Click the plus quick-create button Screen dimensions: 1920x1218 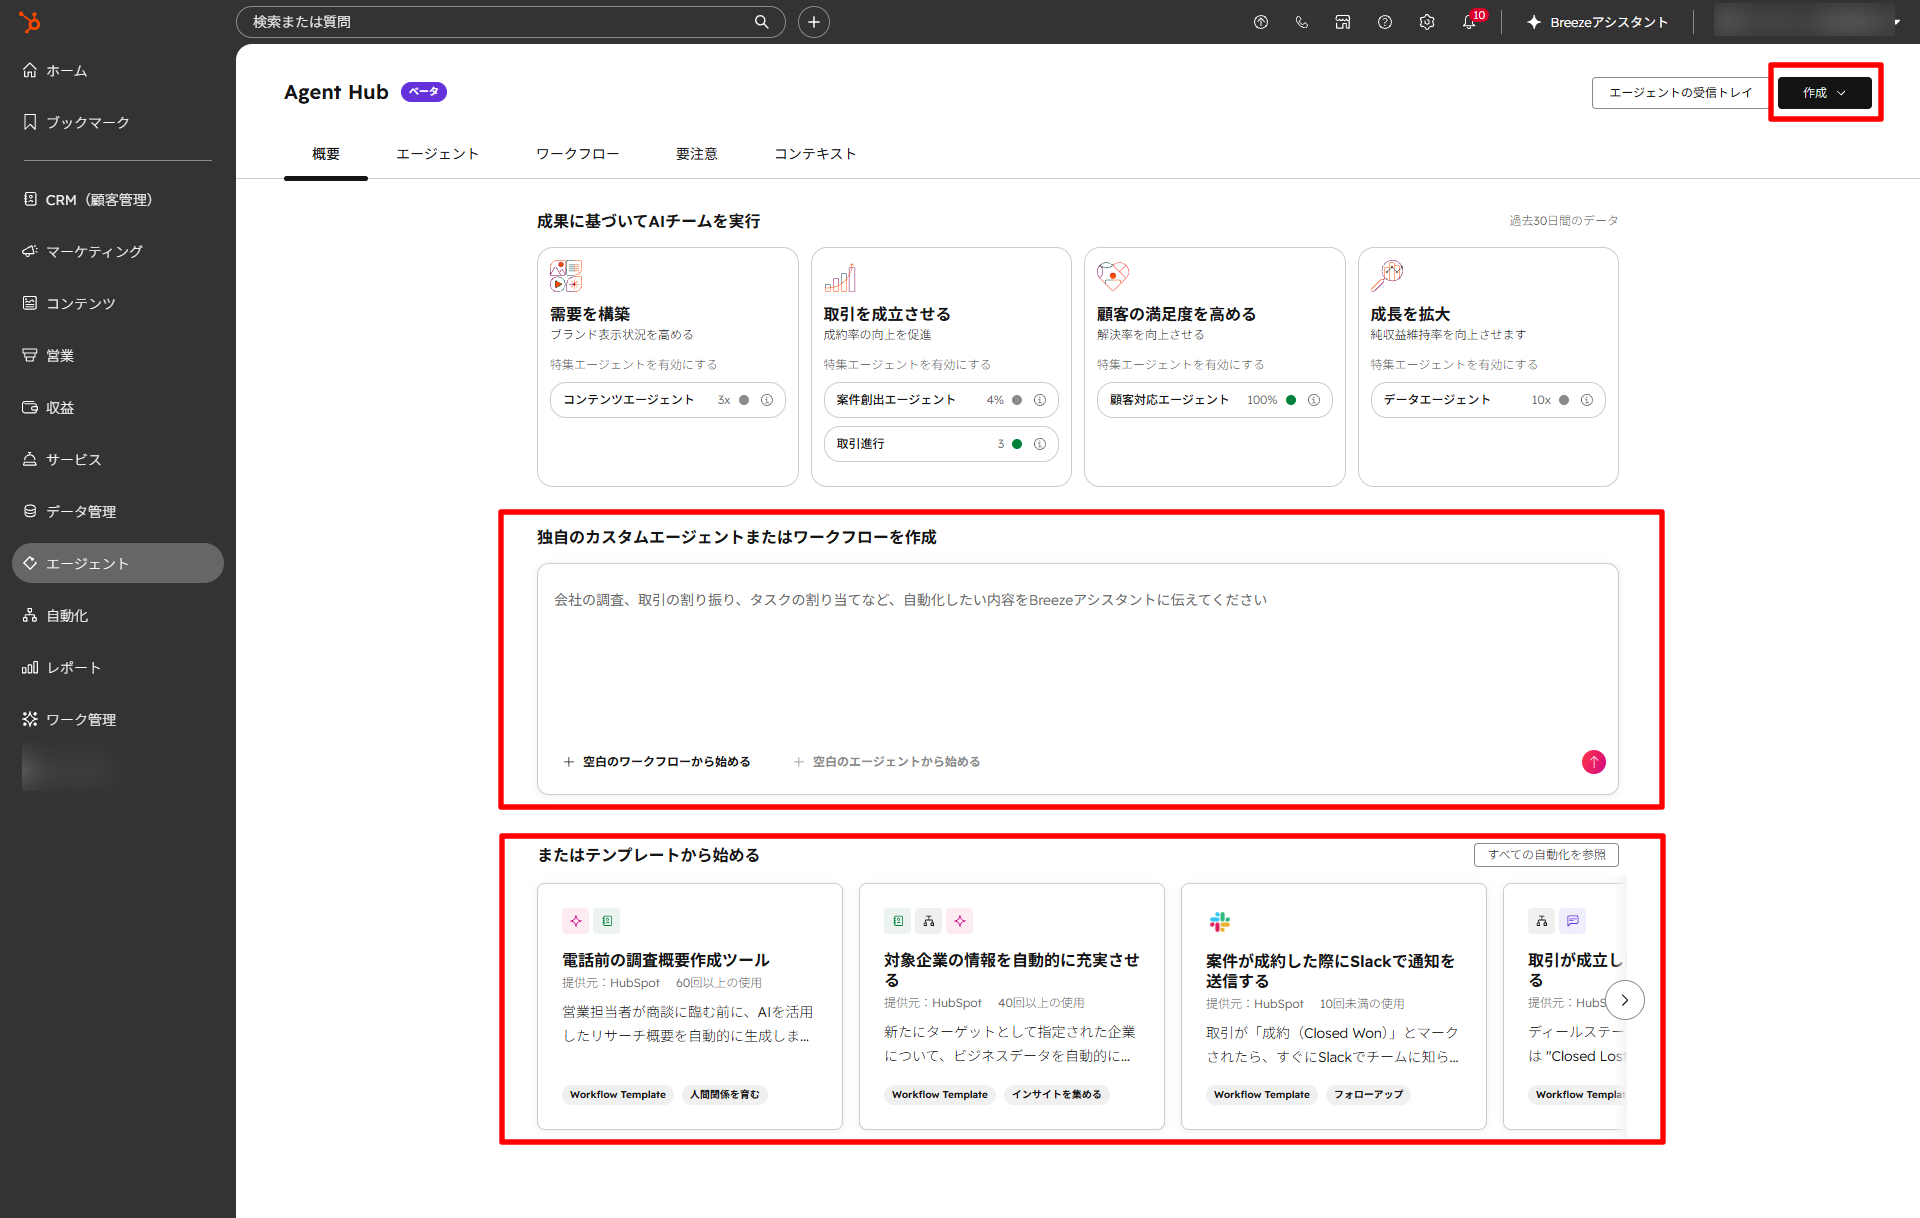(814, 22)
